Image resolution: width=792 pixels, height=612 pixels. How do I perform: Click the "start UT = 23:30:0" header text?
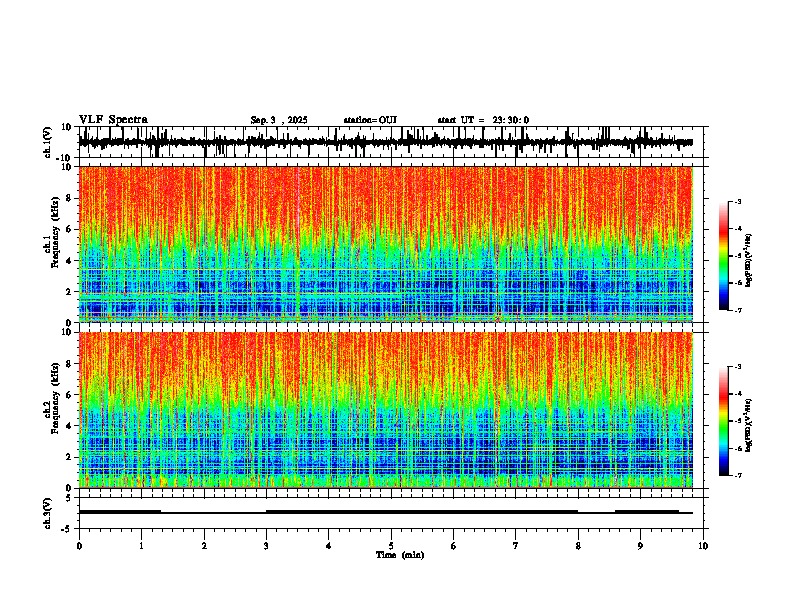[483, 120]
